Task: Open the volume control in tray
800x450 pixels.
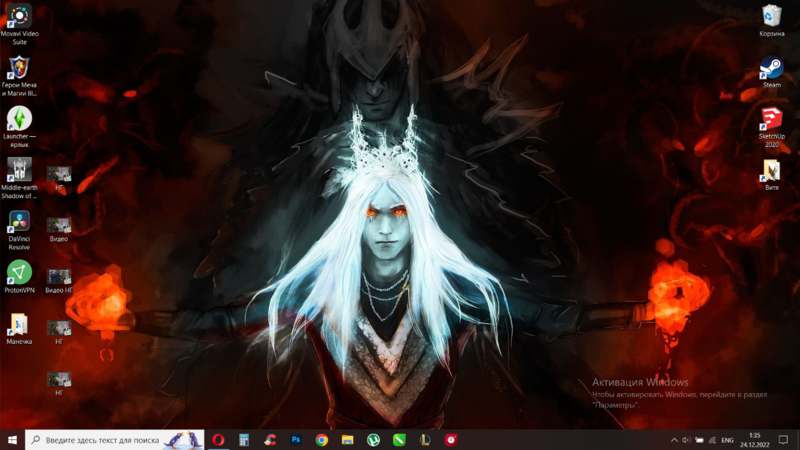Action: pyautogui.click(x=686, y=440)
